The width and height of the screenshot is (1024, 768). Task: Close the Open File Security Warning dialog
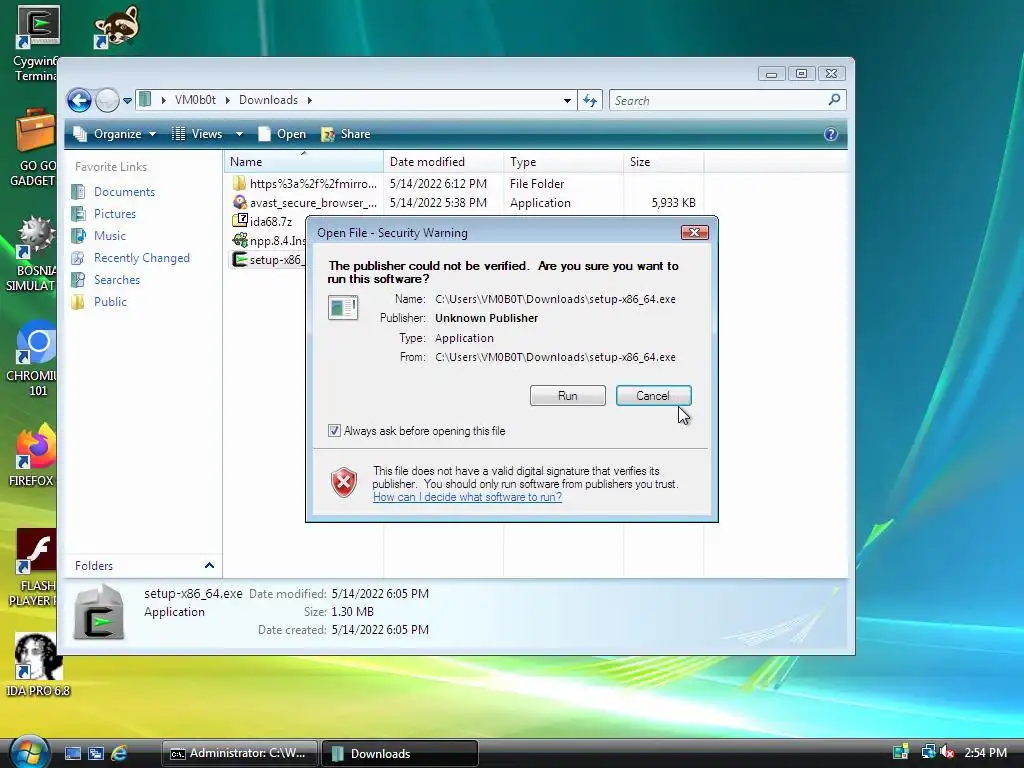[x=694, y=232]
